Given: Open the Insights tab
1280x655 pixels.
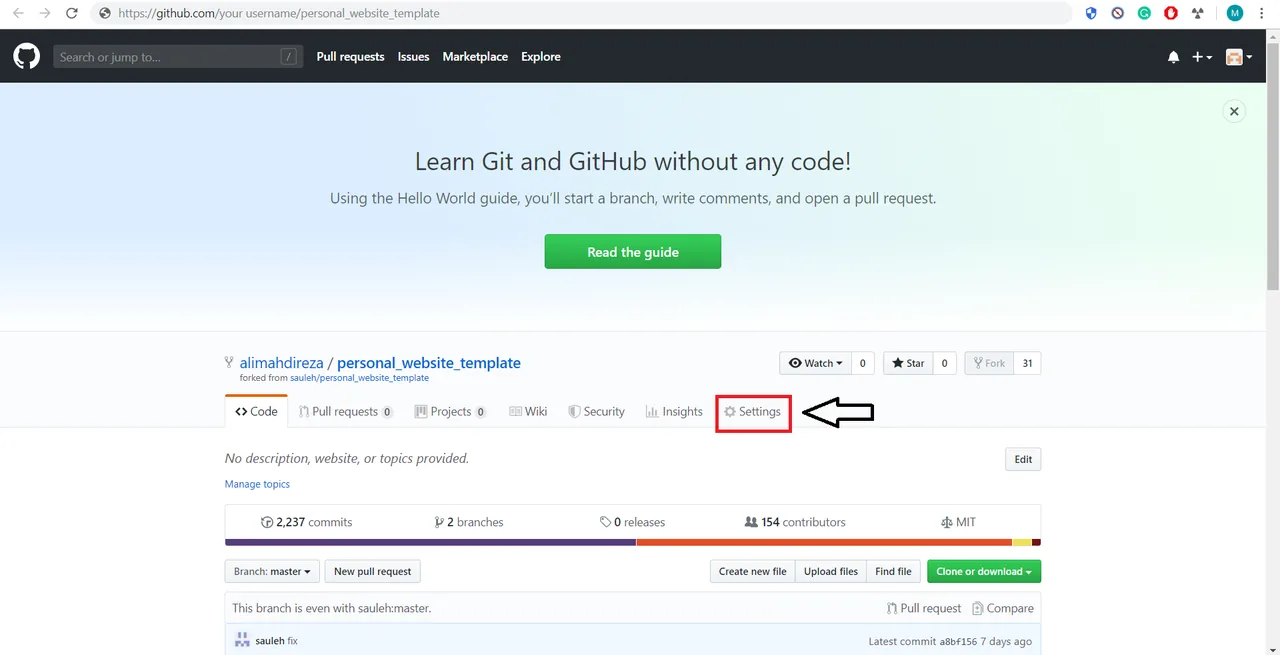Looking at the screenshot, I should [674, 411].
